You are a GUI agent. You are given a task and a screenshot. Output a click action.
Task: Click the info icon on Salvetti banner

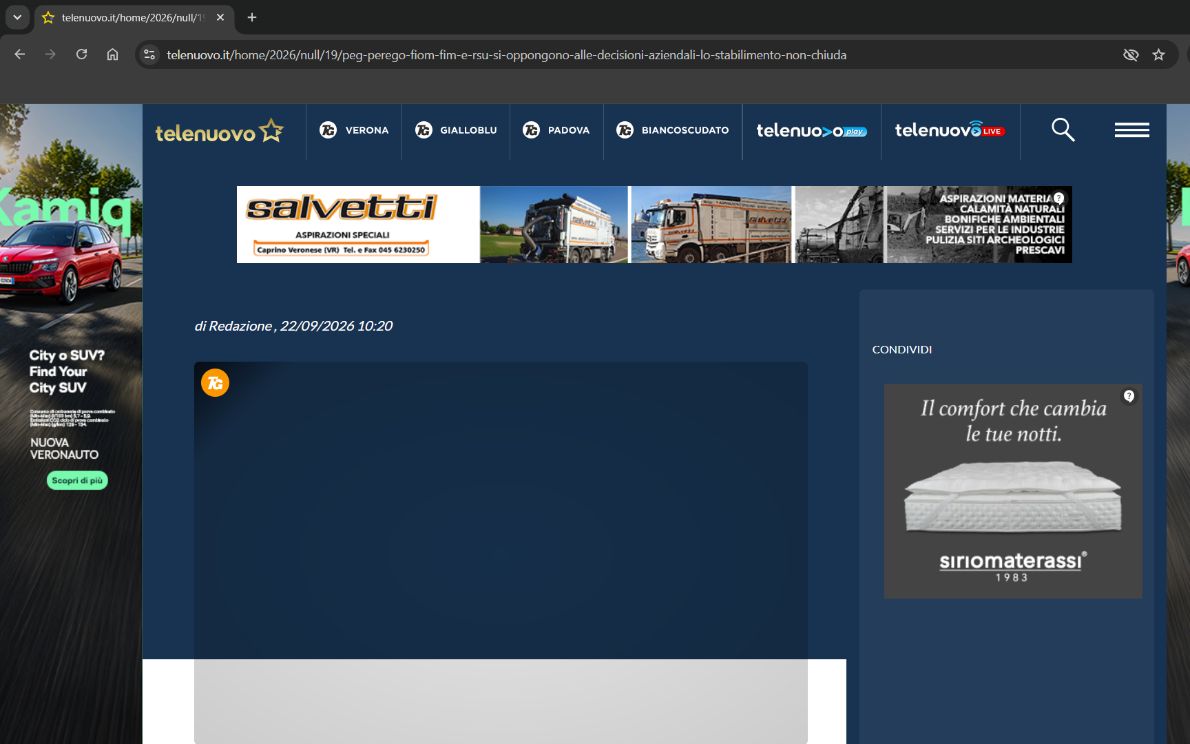point(1059,198)
